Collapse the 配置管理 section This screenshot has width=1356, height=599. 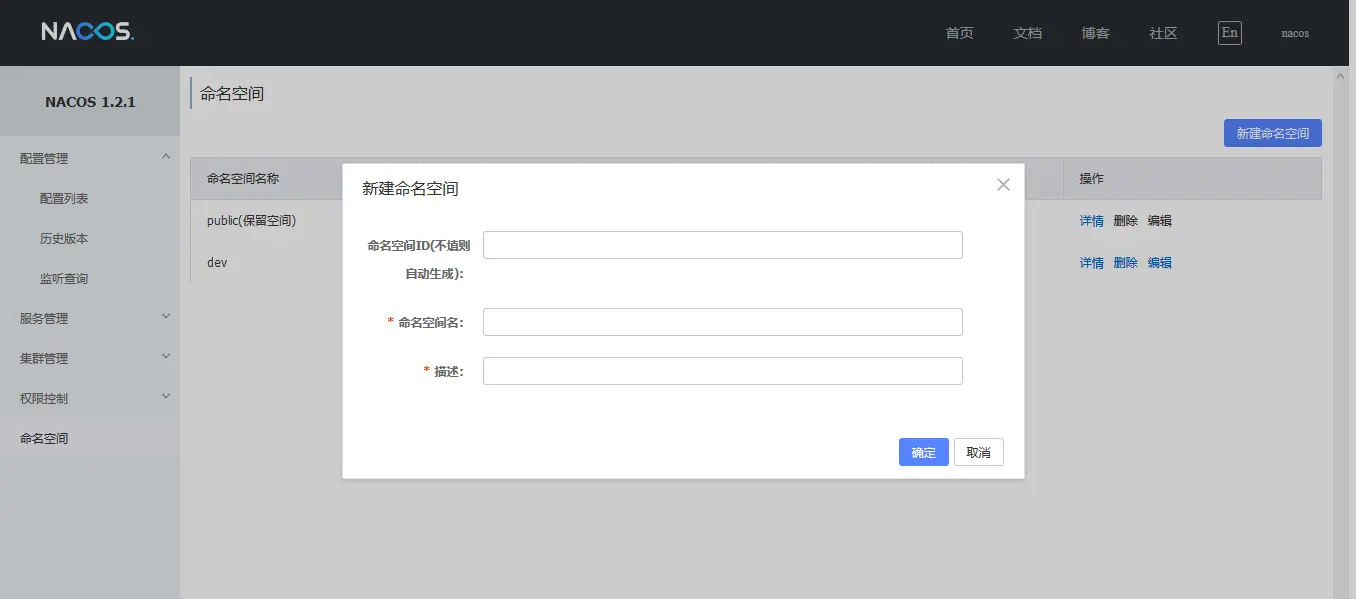click(x=90, y=158)
